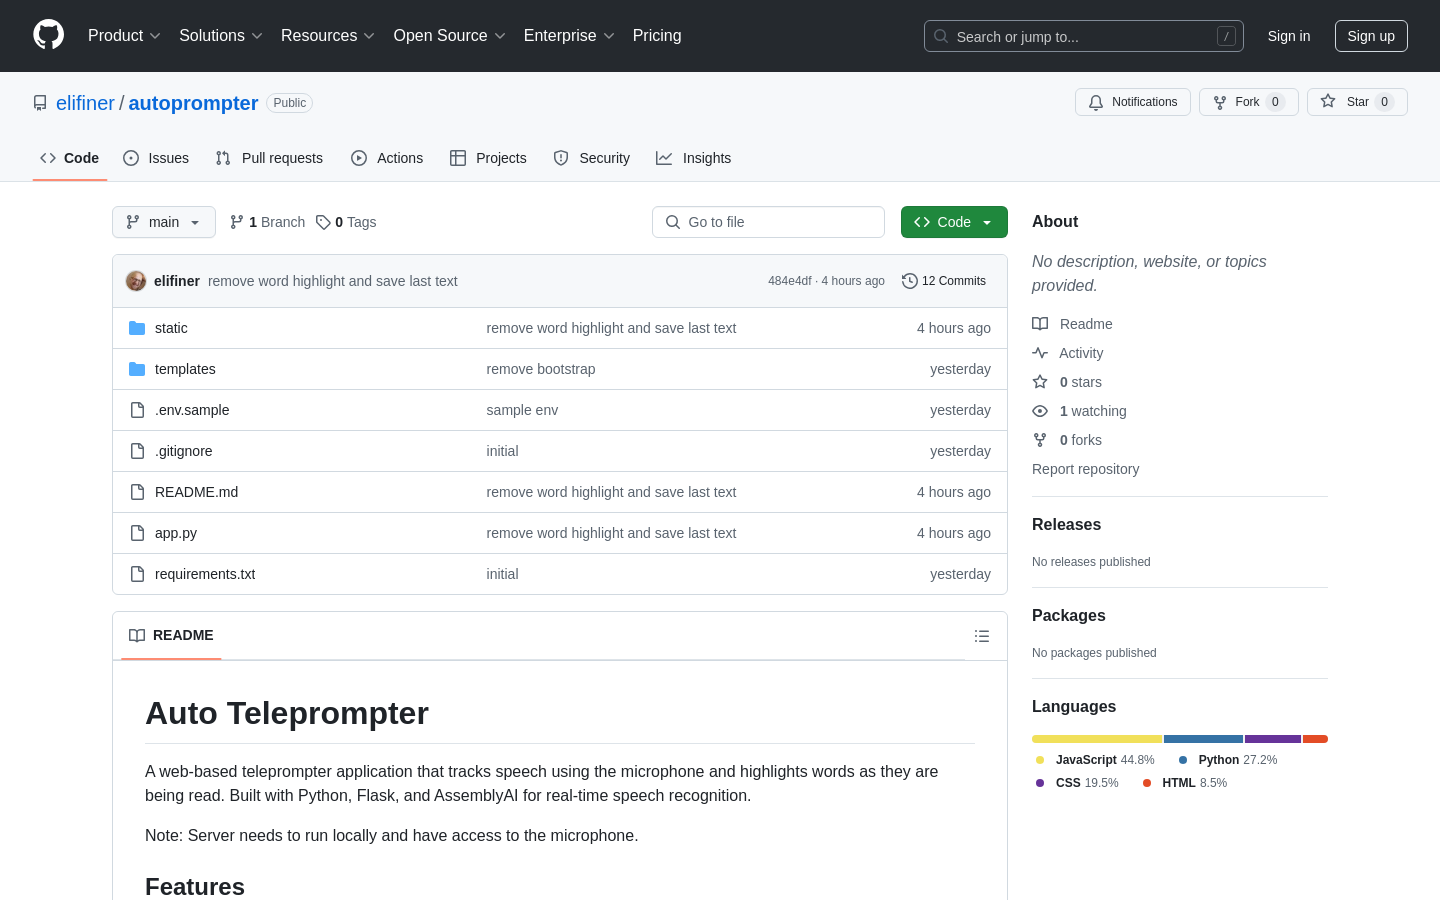Click the Report repository link
This screenshot has height=900, width=1440.
point(1085,469)
